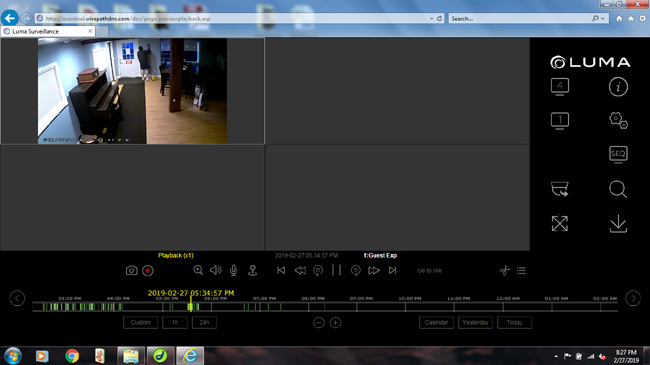The height and width of the screenshot is (365, 650).
Task: Select the 24h timeline range button
Action: (204, 322)
